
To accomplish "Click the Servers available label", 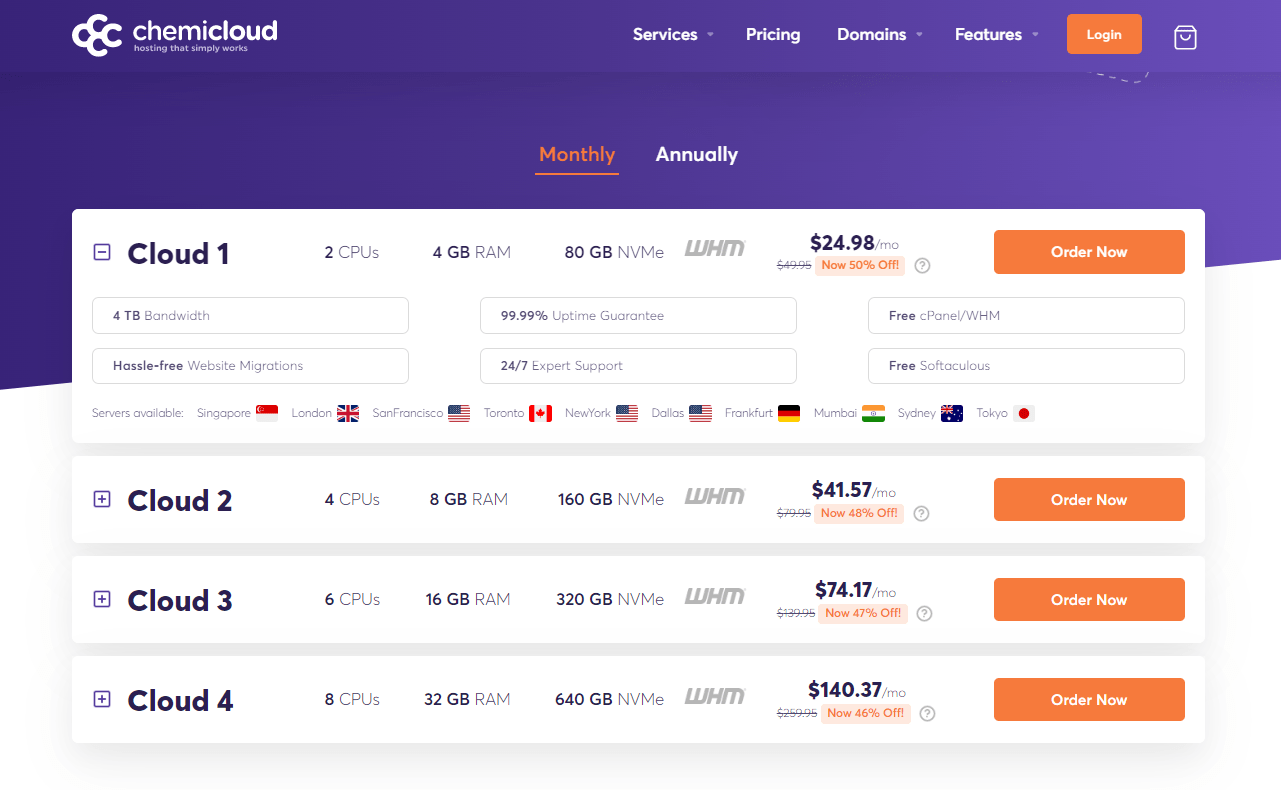I will [138, 413].
